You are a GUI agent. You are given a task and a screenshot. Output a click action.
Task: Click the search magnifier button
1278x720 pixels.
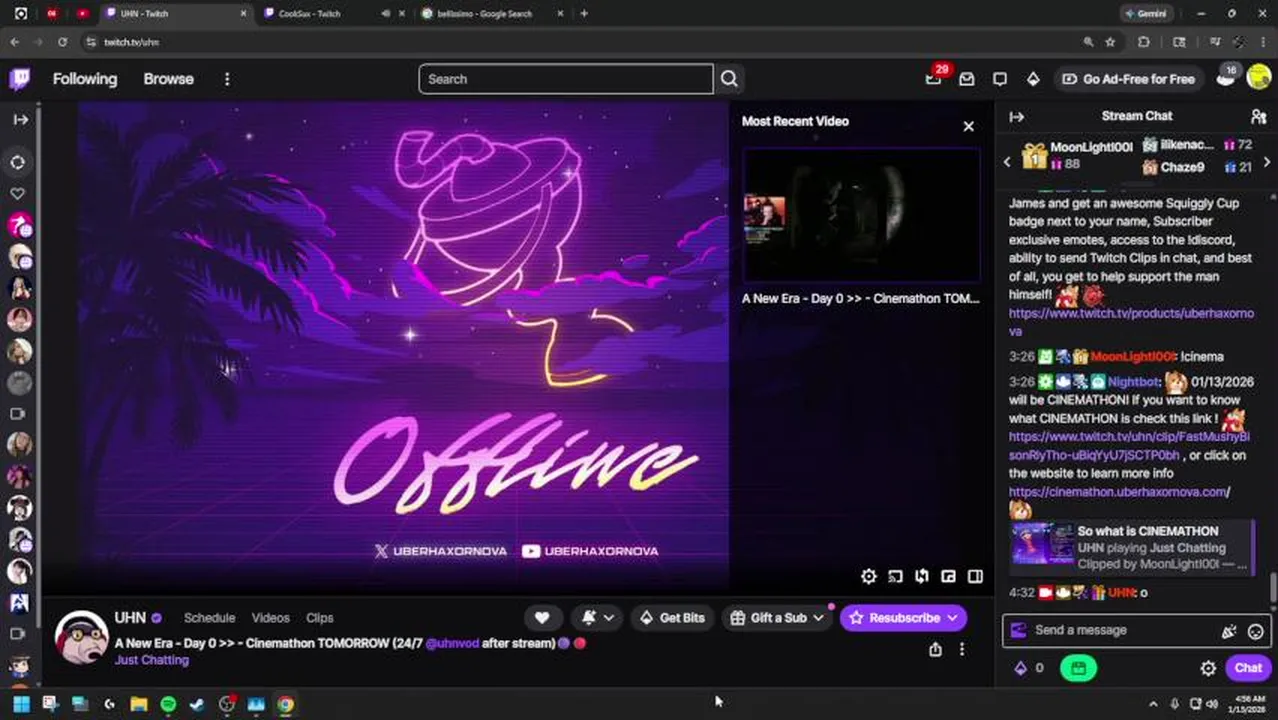click(729, 79)
